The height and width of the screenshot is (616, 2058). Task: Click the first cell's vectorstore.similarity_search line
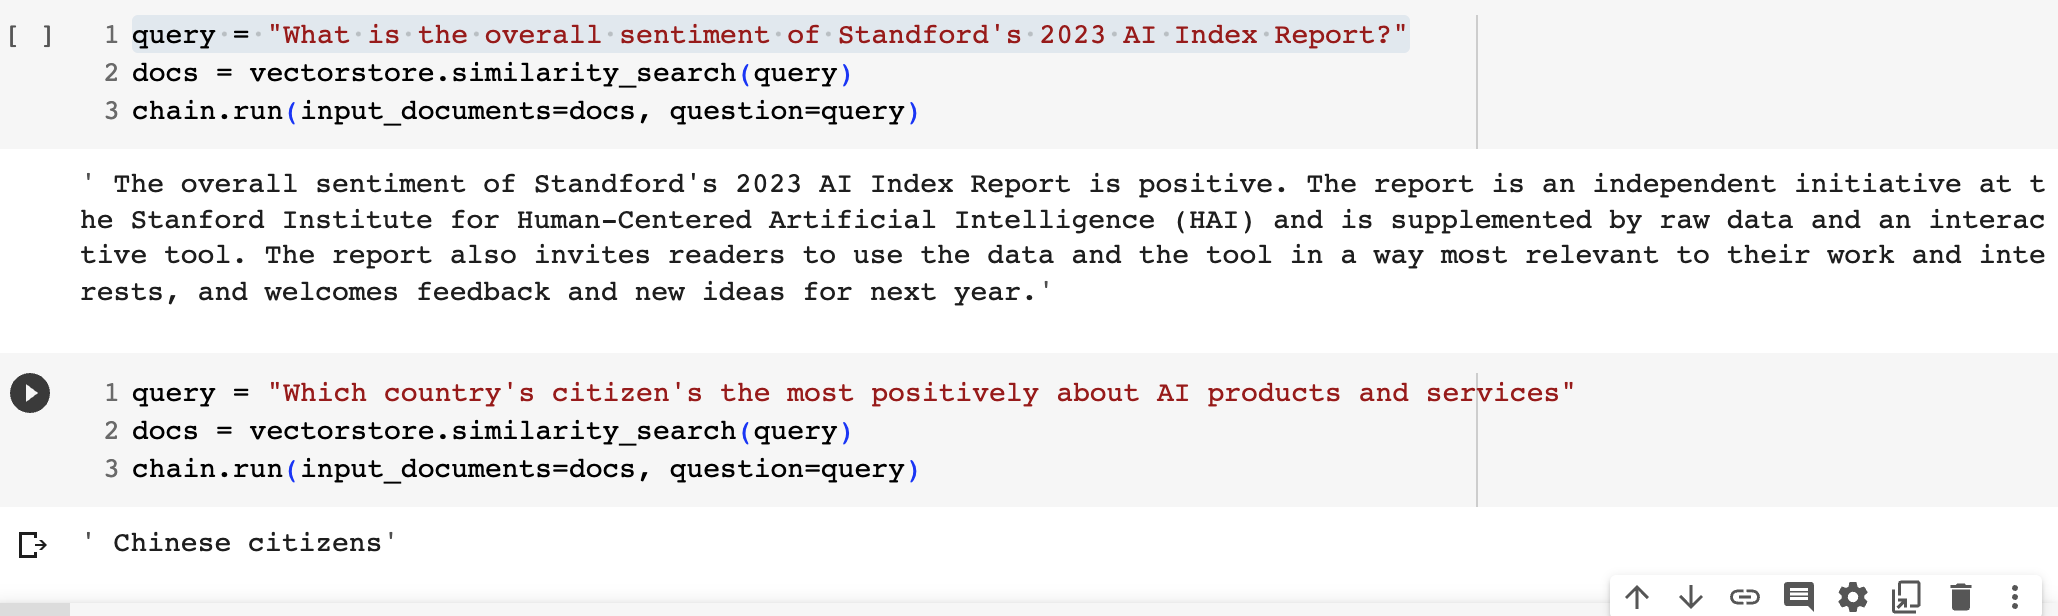(x=492, y=73)
